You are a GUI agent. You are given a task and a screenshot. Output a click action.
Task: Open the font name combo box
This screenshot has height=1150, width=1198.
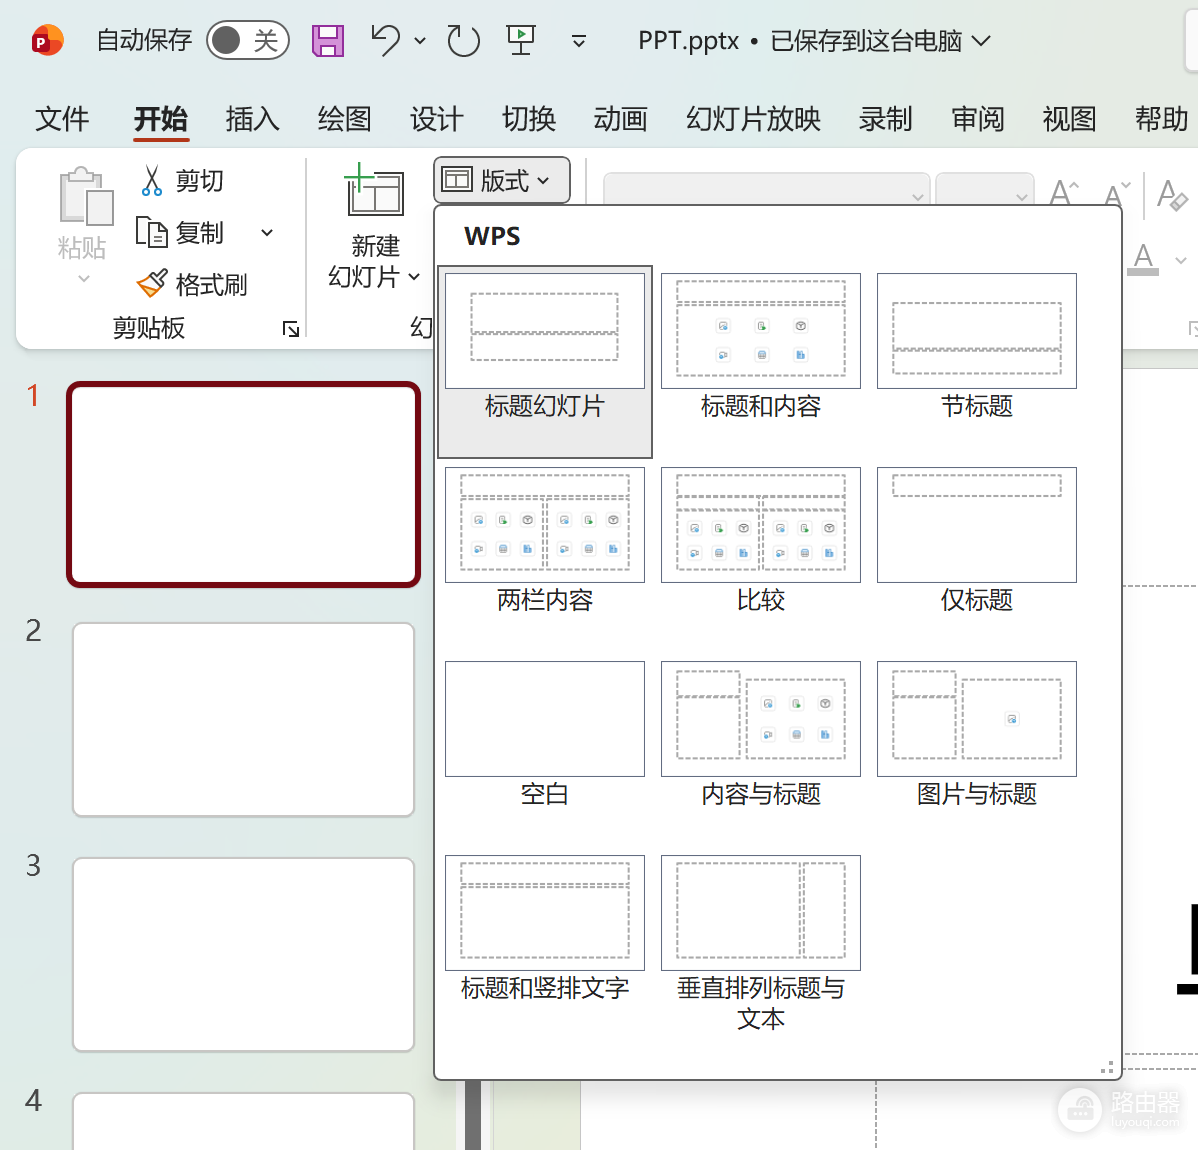point(766,190)
